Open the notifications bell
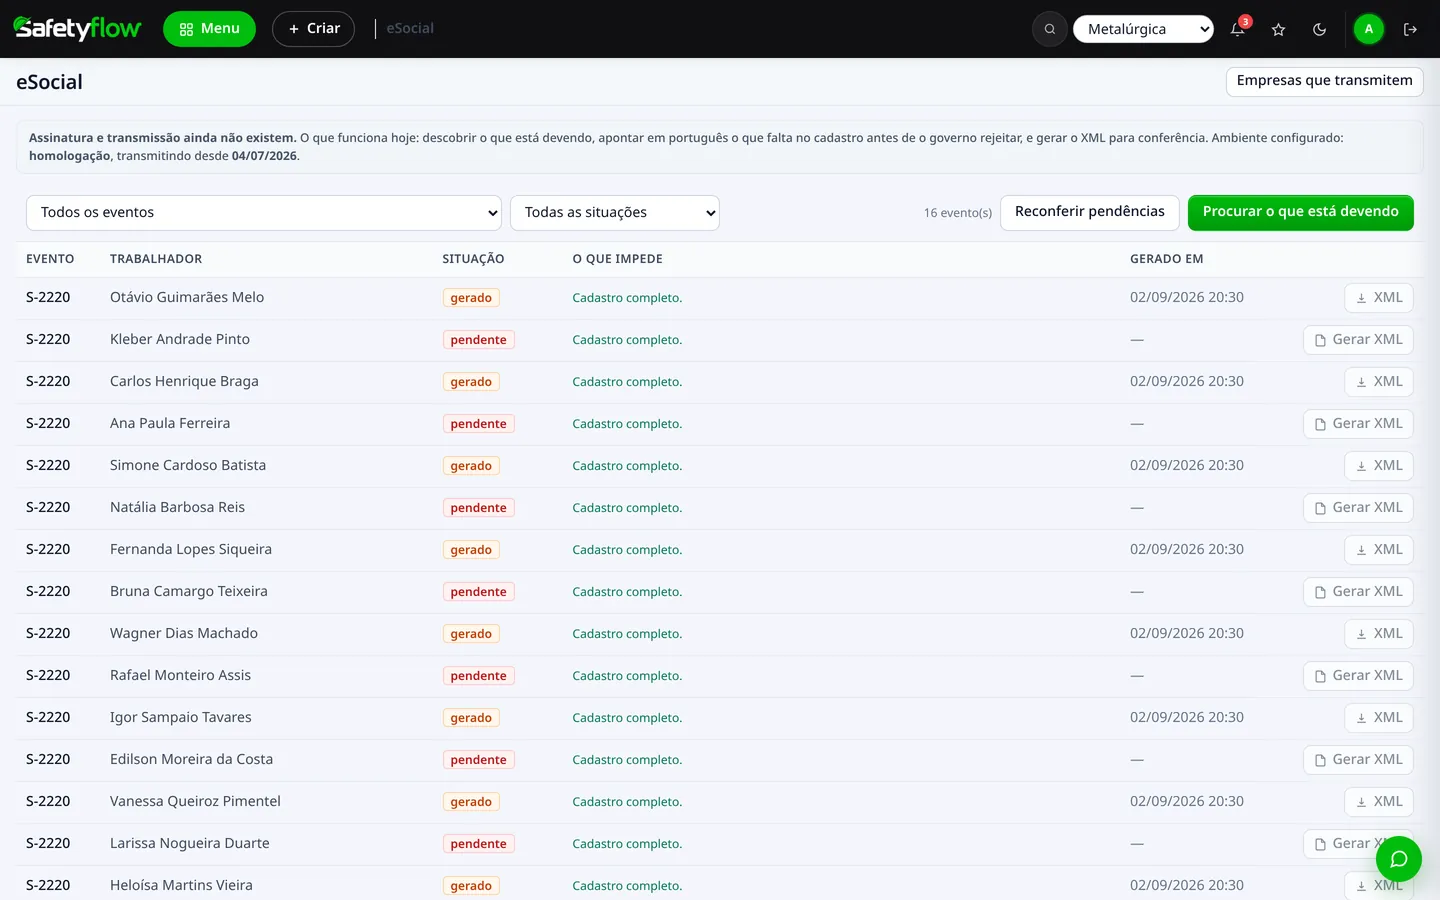 pos(1238,29)
